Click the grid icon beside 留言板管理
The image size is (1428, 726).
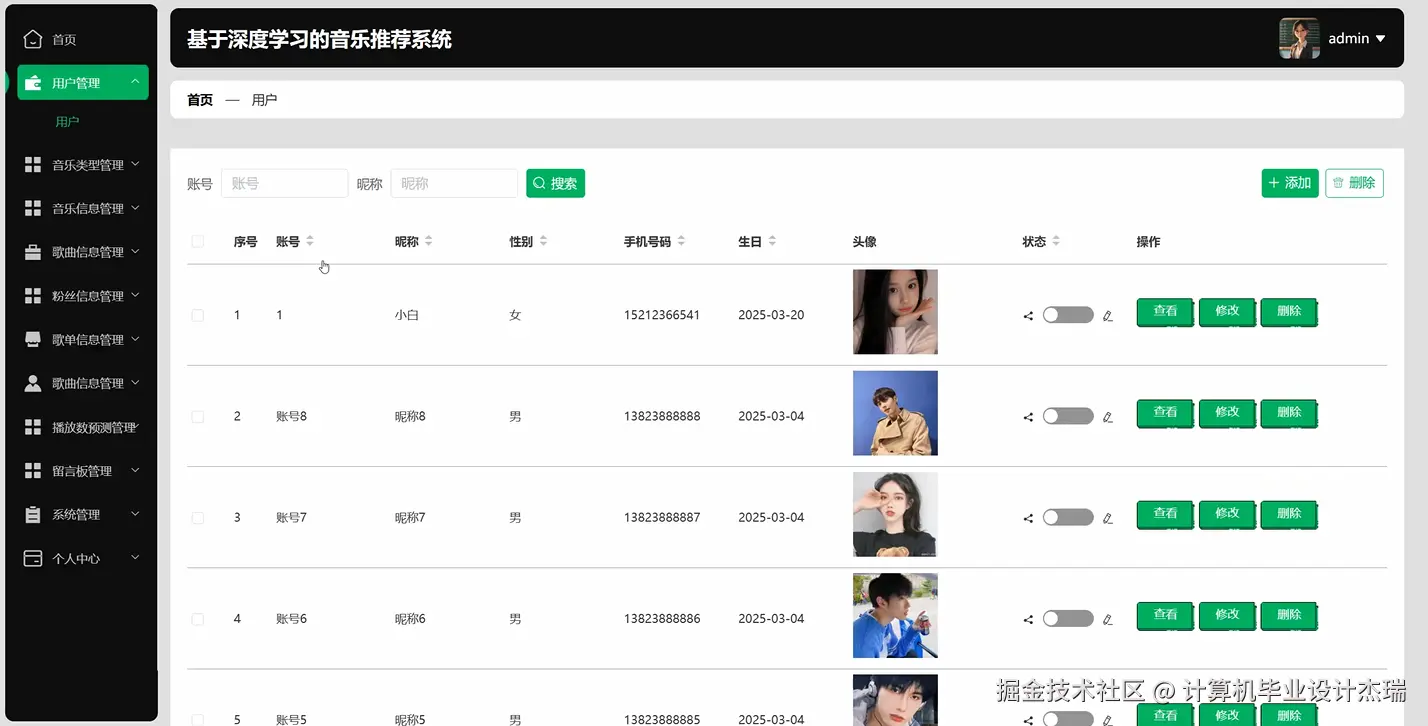click(x=33, y=471)
